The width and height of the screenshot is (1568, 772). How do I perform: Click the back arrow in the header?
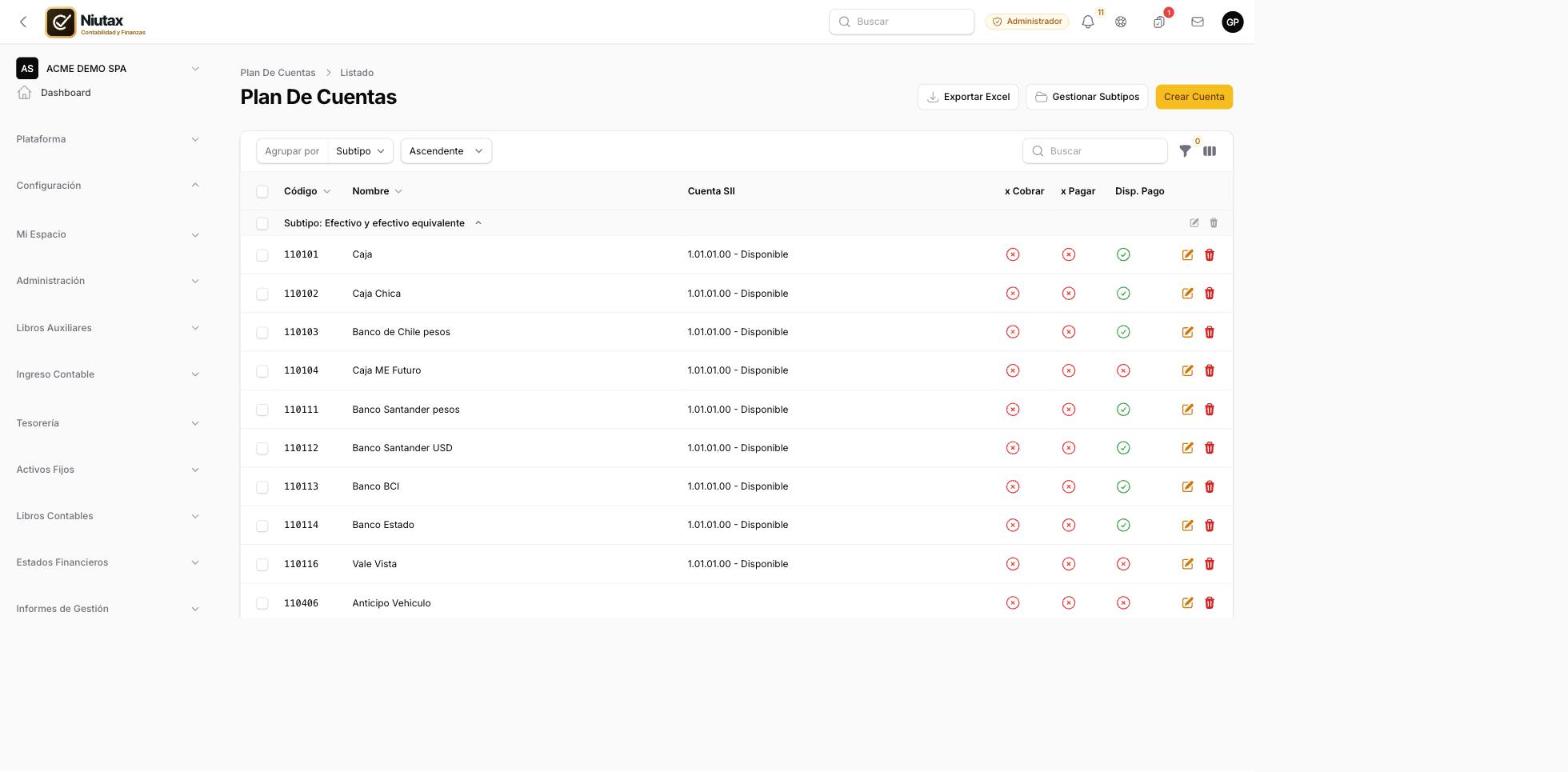[x=23, y=22]
